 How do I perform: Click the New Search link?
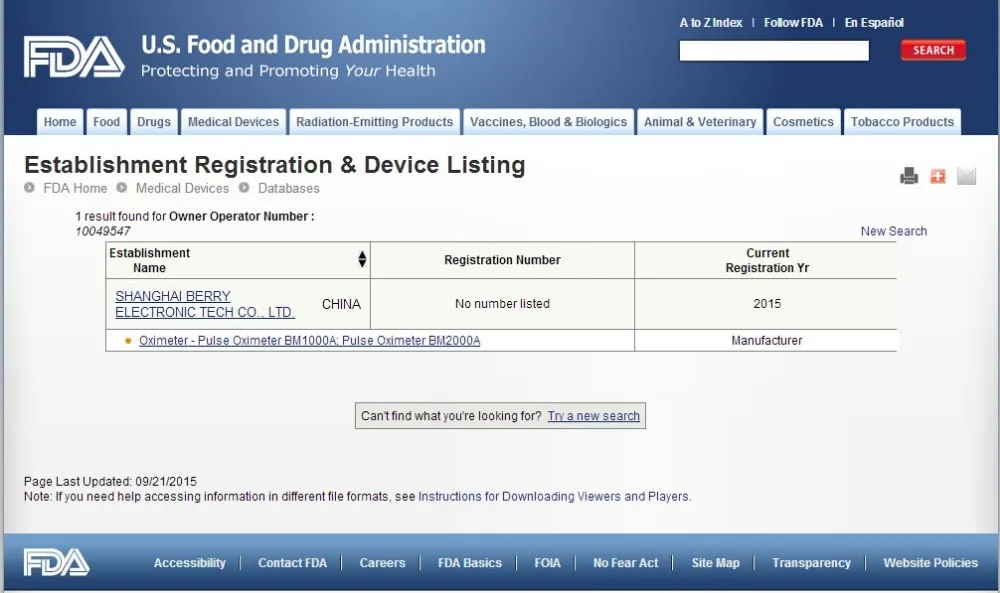894,231
